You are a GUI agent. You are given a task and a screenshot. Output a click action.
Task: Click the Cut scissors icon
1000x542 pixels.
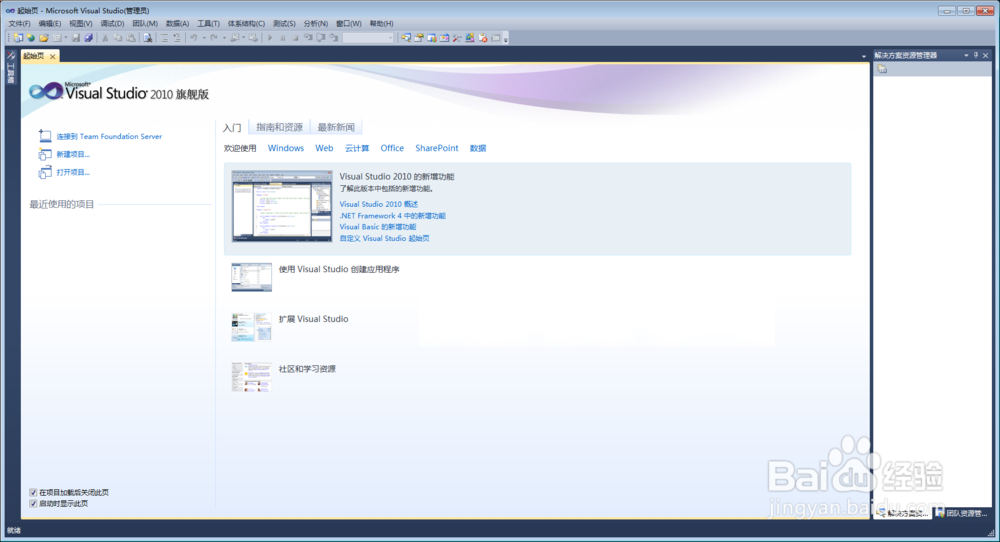[x=105, y=38]
